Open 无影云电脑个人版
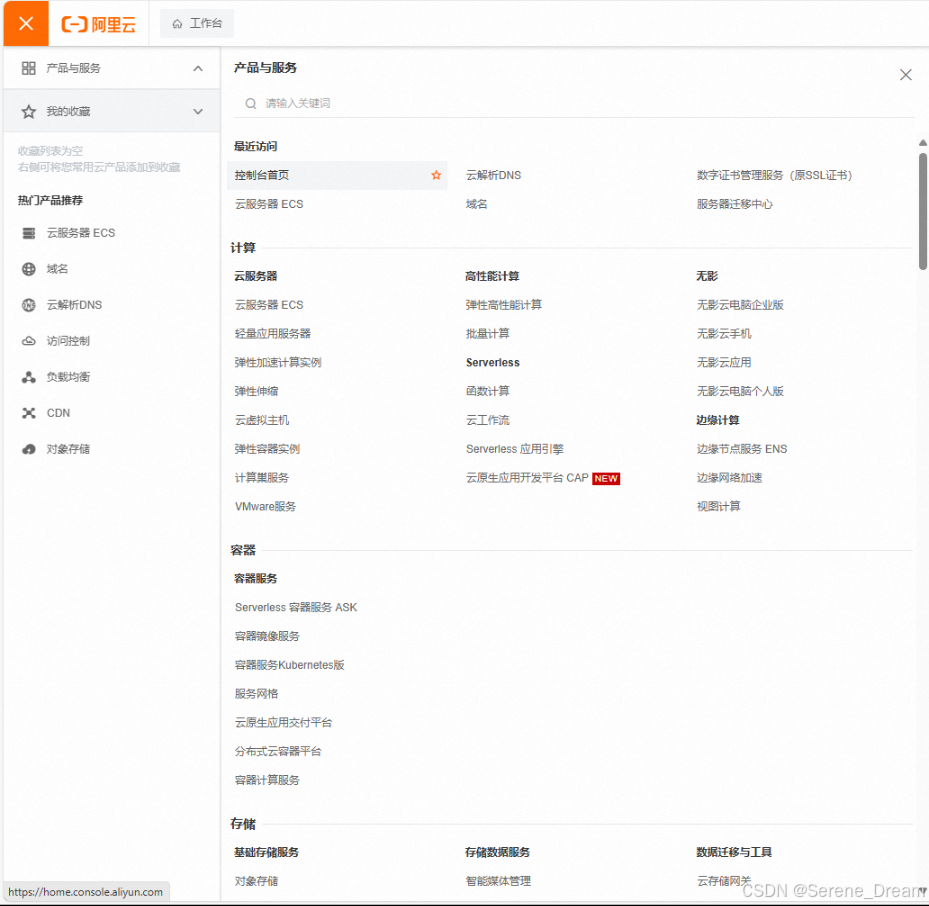The image size is (929, 906). (740, 392)
